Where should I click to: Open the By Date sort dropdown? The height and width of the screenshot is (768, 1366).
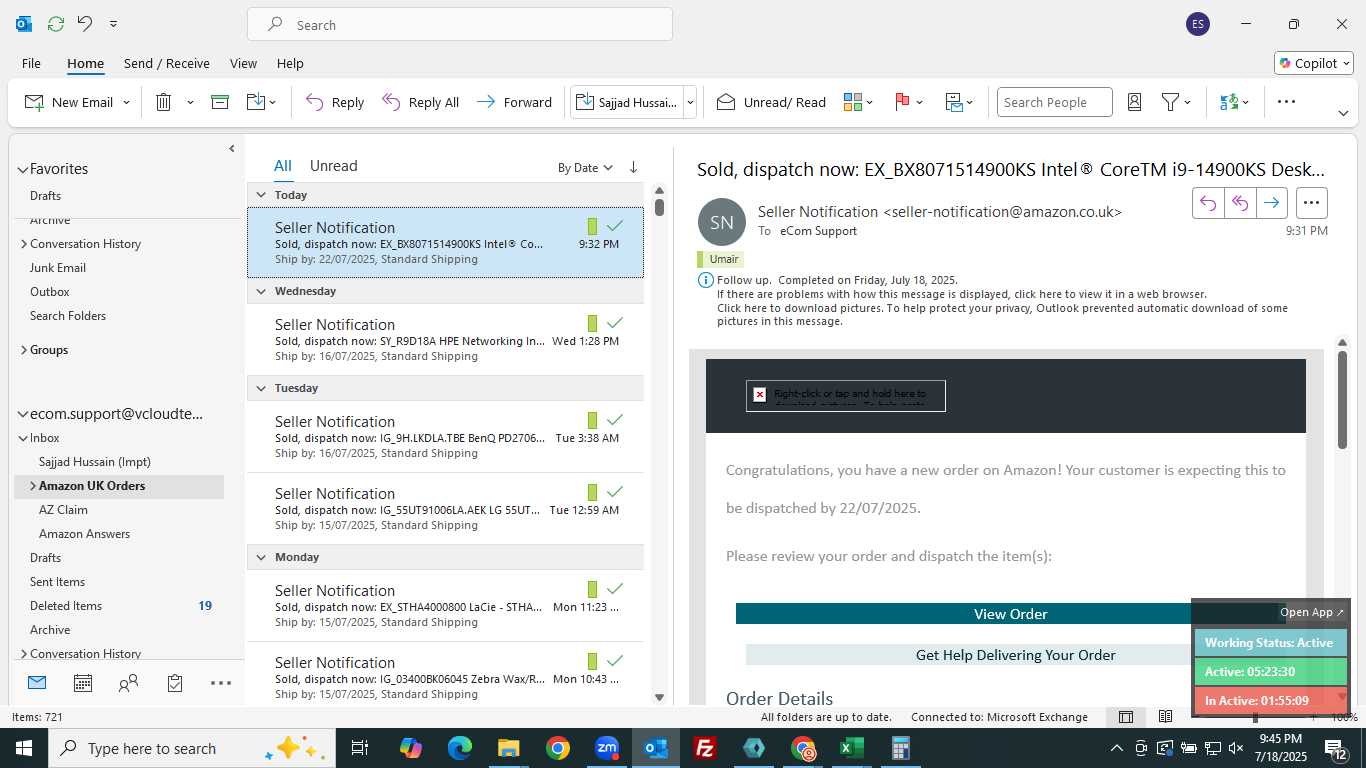pos(585,168)
